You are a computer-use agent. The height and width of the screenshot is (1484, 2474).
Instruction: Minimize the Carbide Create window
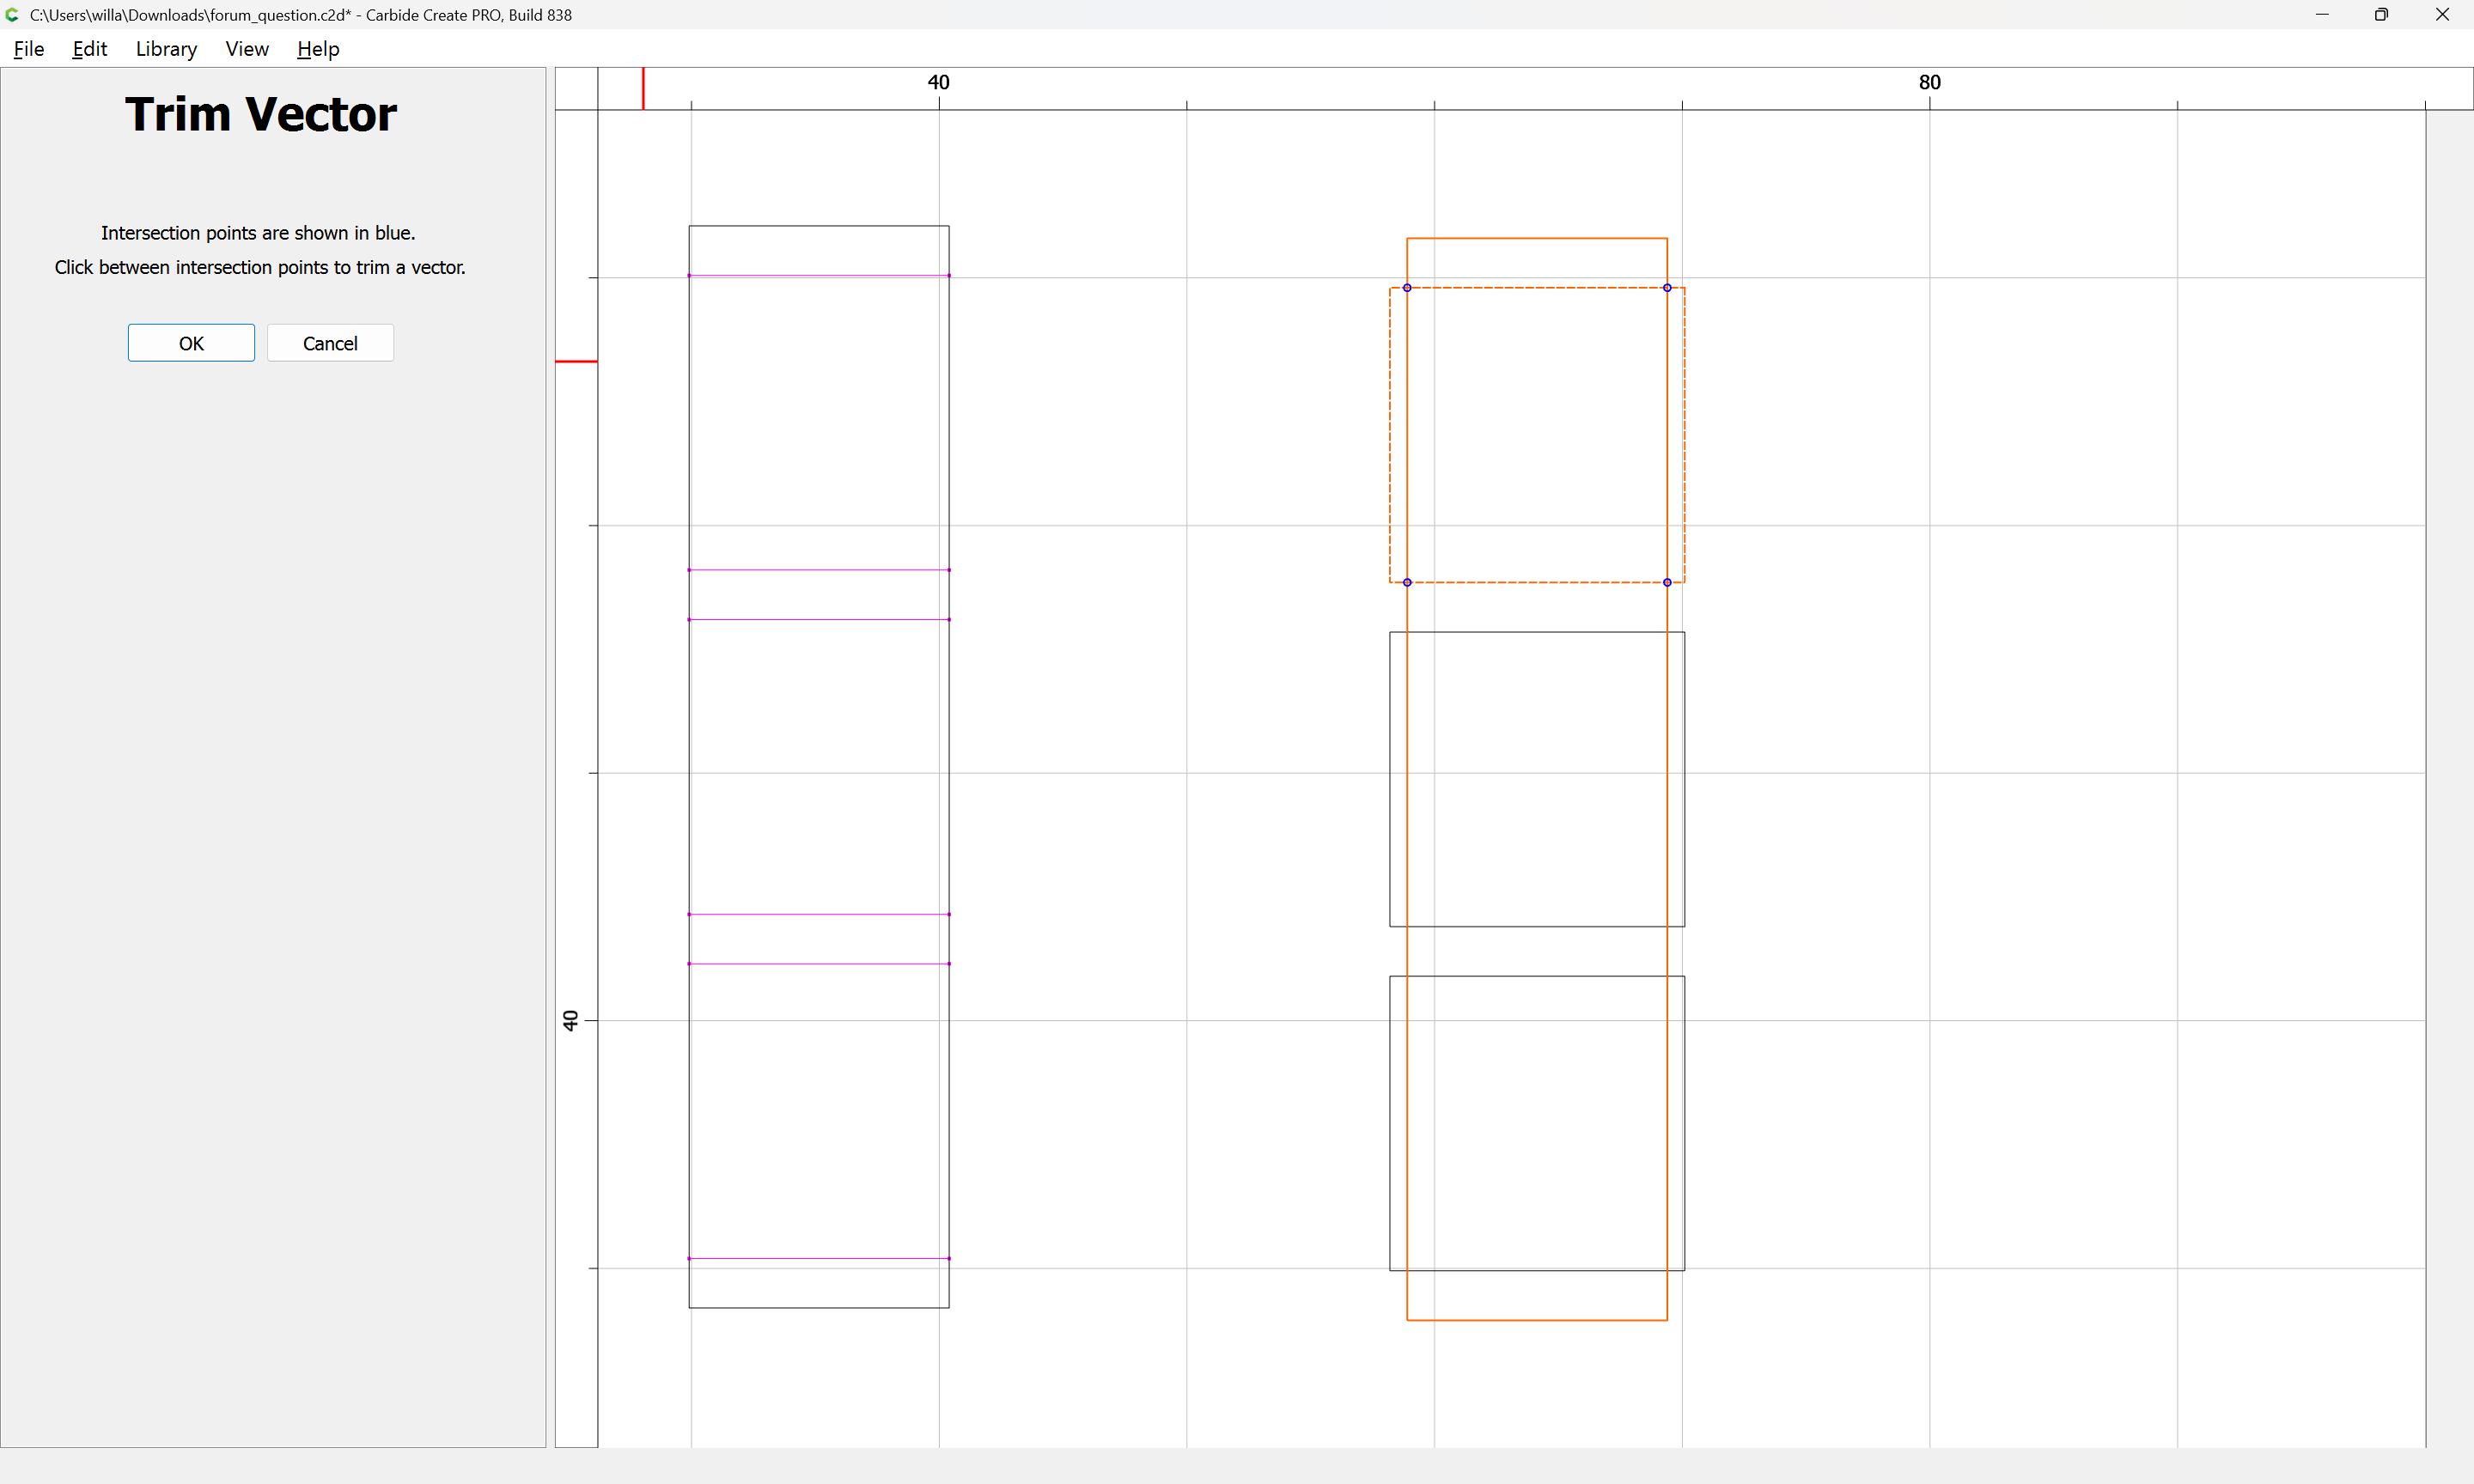(2321, 15)
